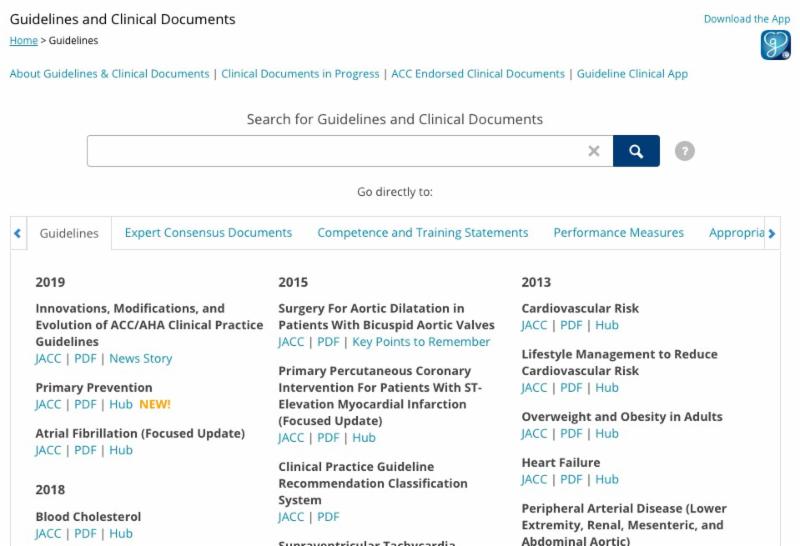Open the help question mark icon
This screenshot has height=546, width=800.
tap(684, 151)
